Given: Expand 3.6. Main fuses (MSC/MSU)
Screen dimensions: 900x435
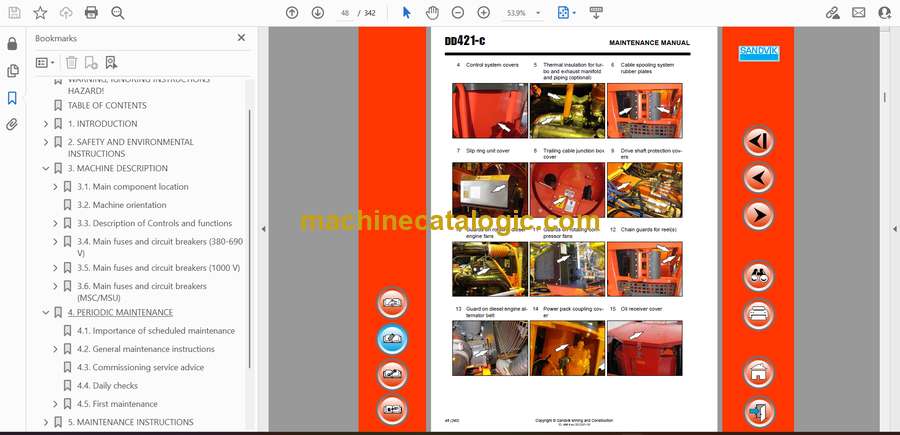Looking at the screenshot, I should pyautogui.click(x=55, y=286).
